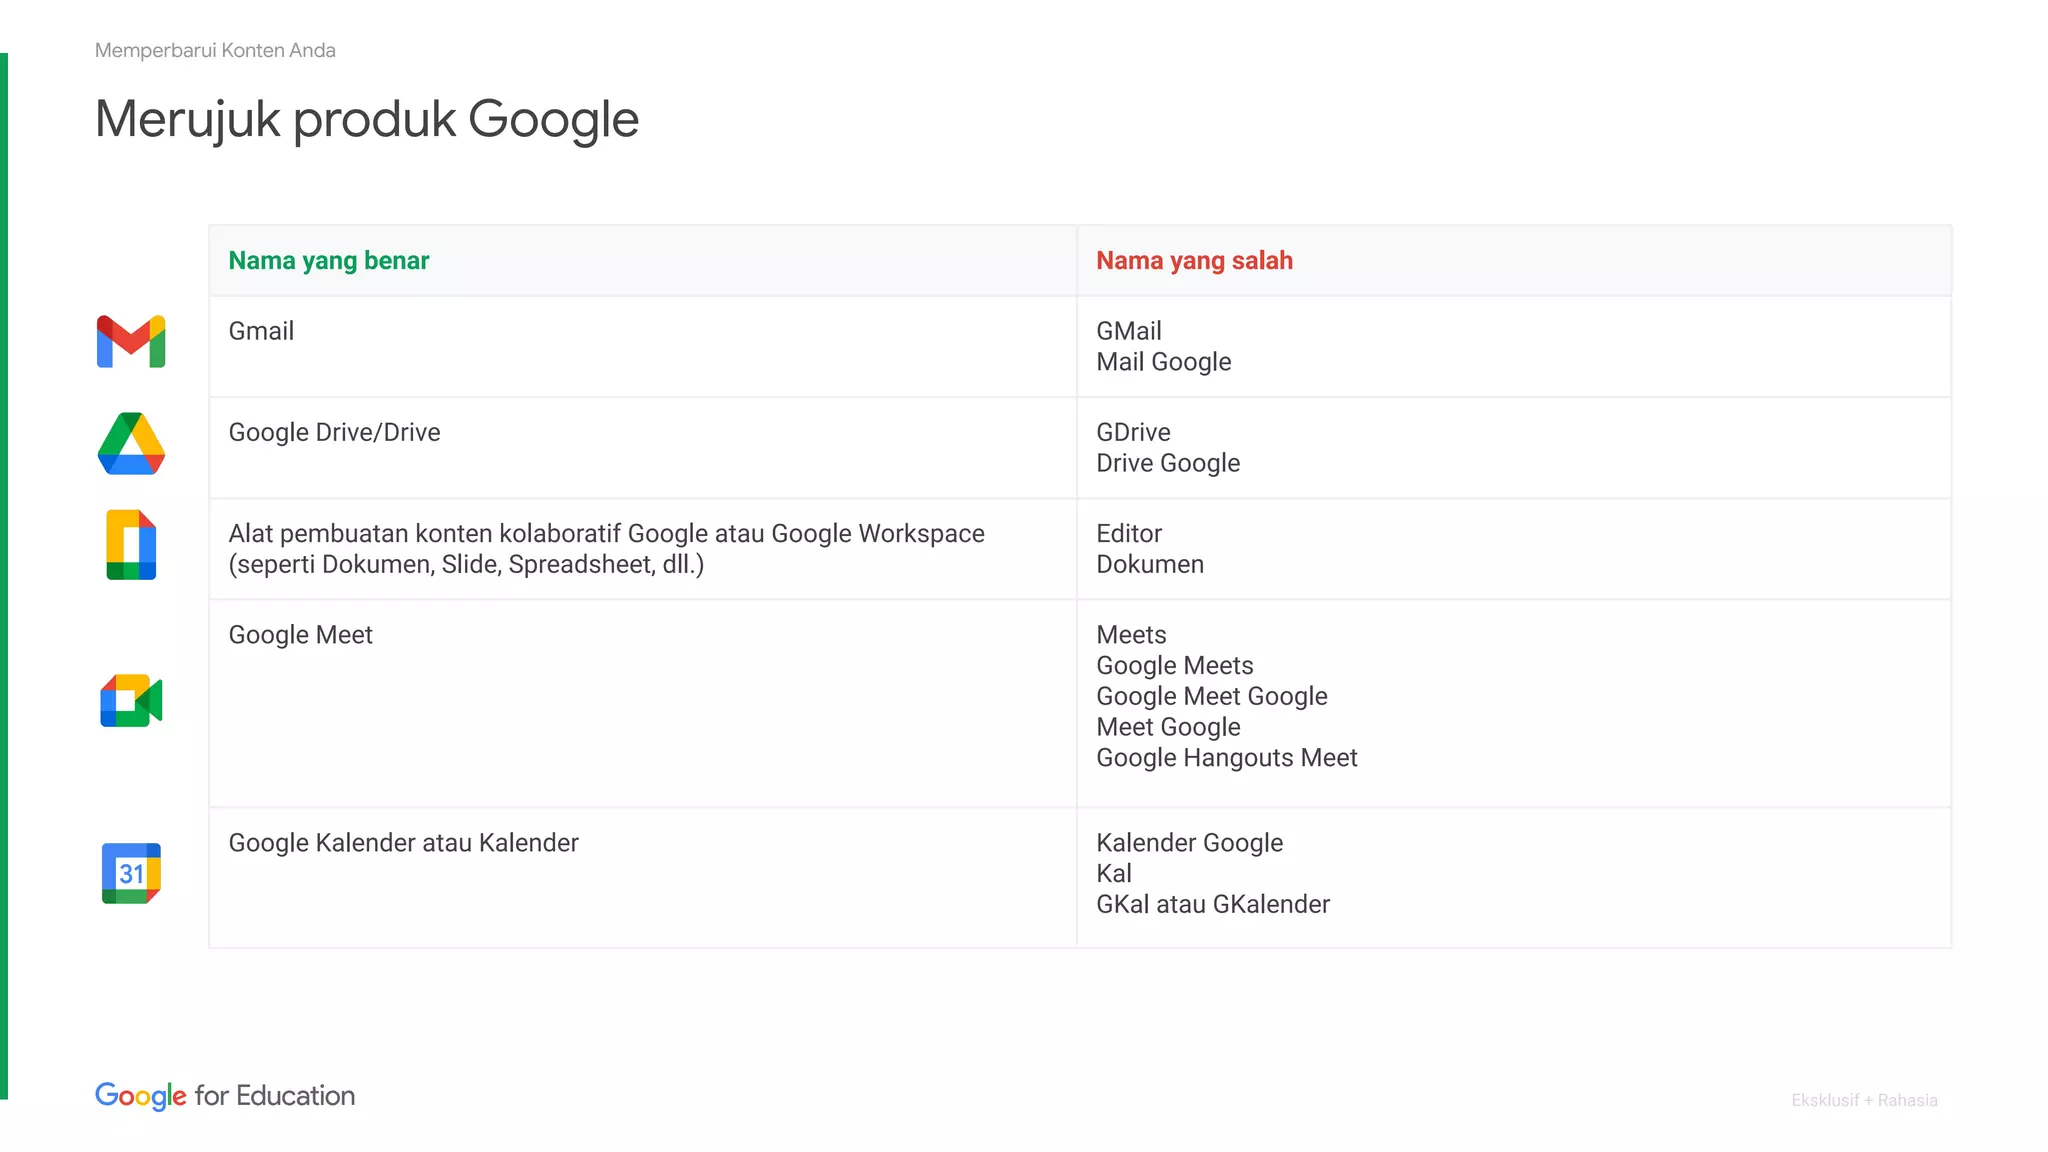
Task: Select the incorrect name 'Drive Google'
Action: click(1168, 463)
